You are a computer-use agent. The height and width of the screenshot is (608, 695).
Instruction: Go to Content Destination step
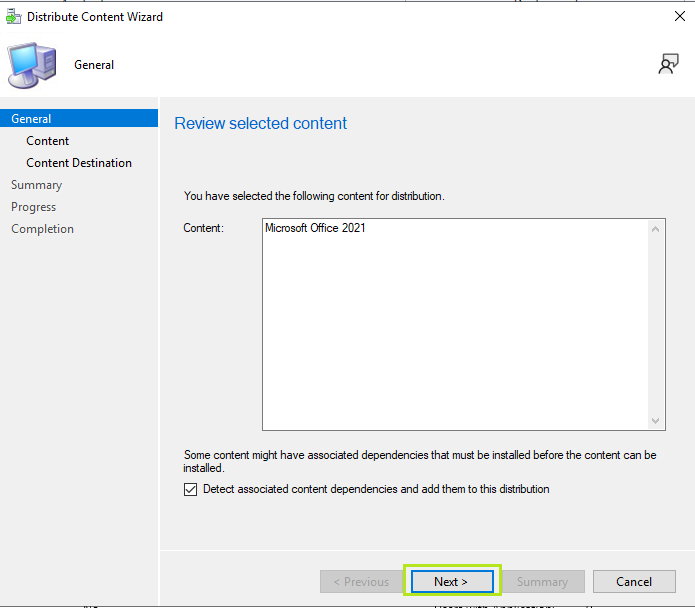click(x=79, y=163)
